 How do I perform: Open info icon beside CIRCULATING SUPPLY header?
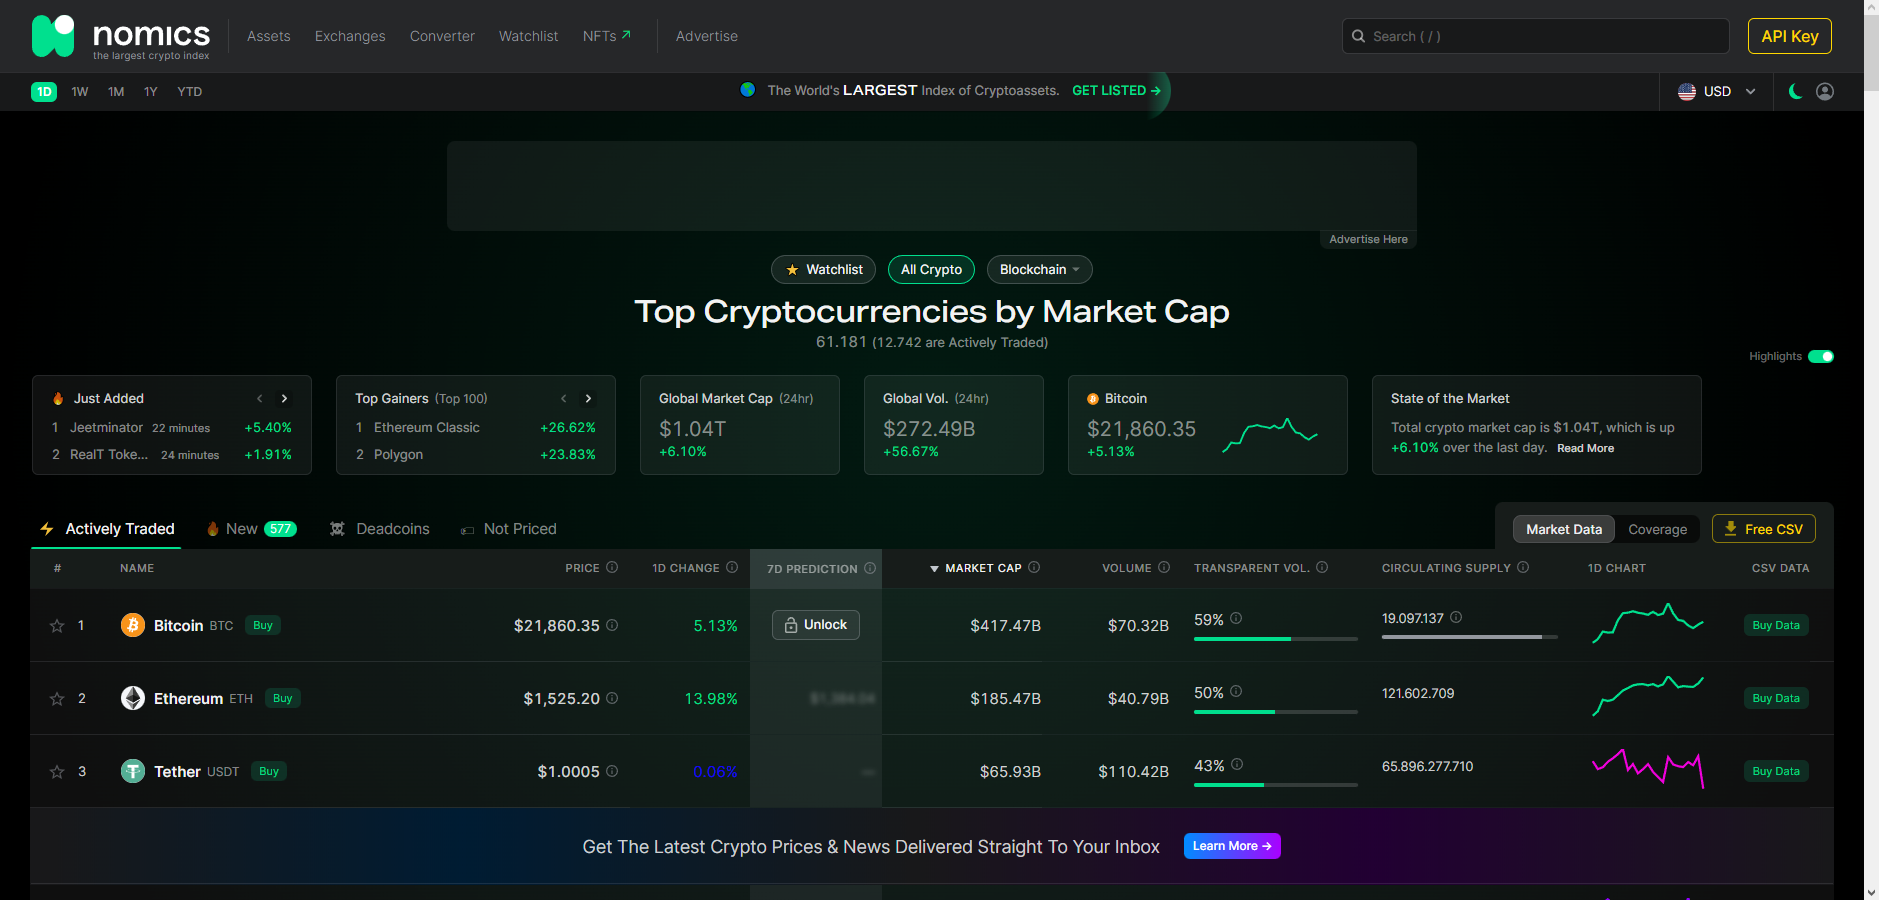[1523, 567]
